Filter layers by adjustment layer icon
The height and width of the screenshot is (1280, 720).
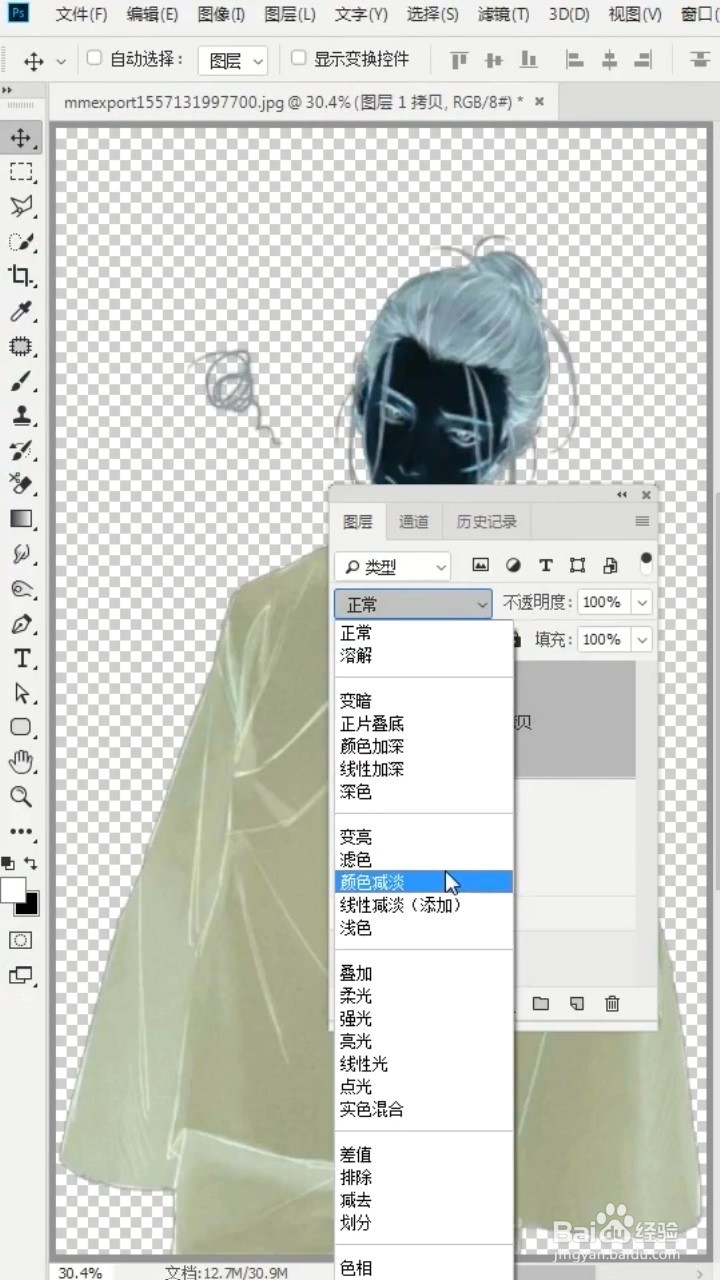(x=513, y=565)
